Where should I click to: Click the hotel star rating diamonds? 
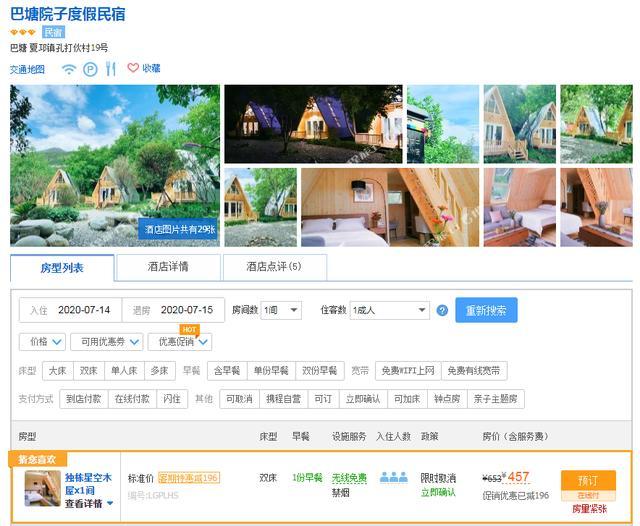pos(23,32)
